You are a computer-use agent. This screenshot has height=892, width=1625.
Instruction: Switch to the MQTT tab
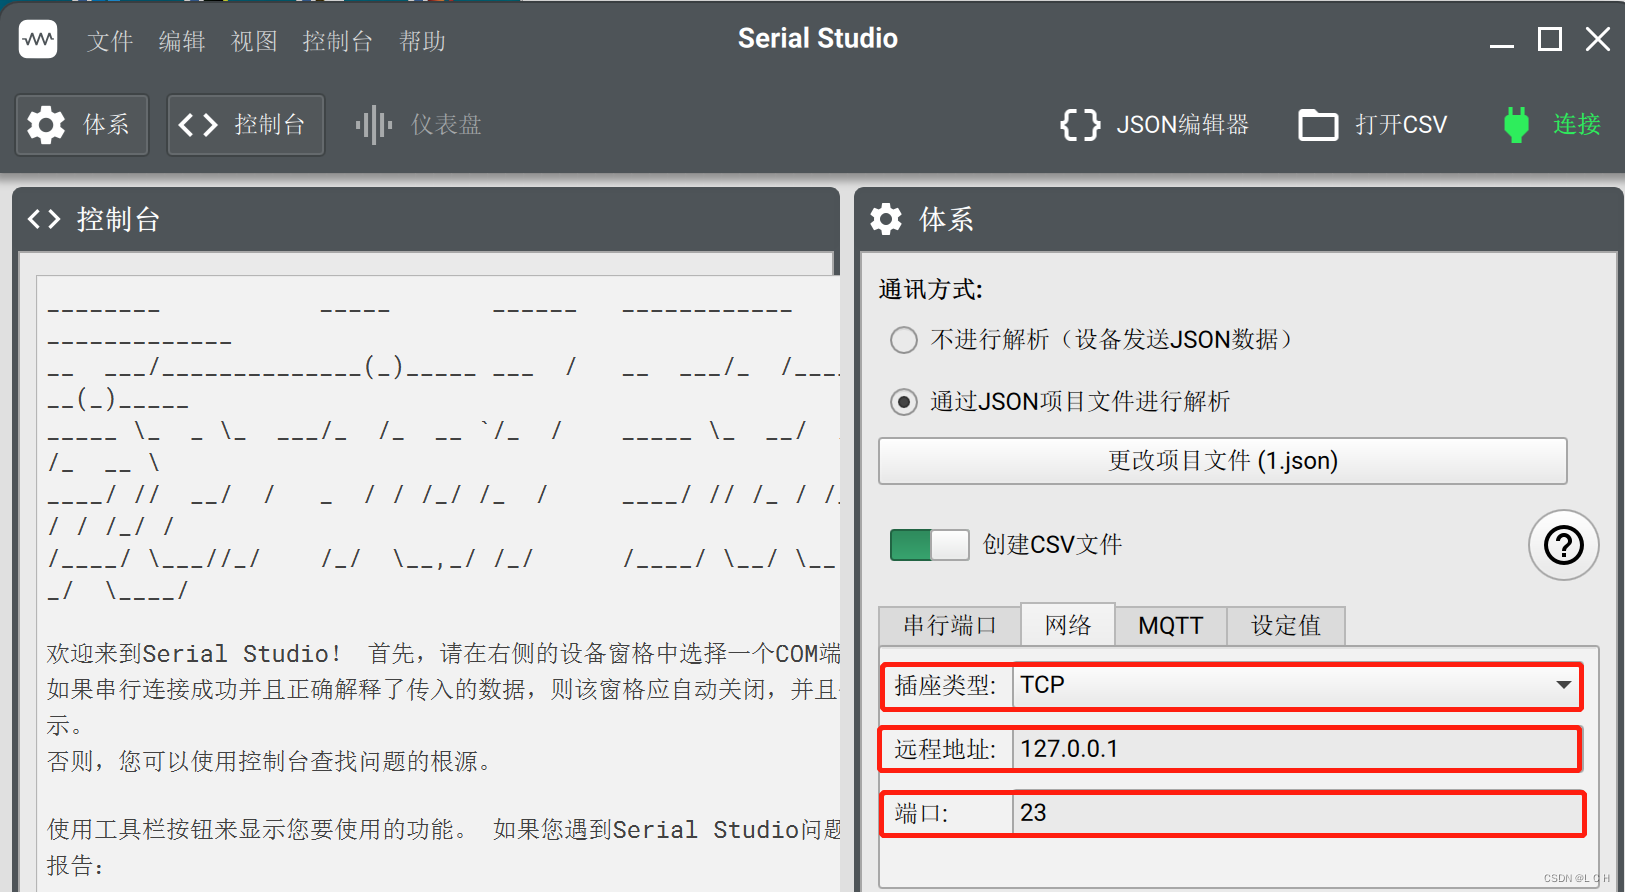pos(1171,626)
